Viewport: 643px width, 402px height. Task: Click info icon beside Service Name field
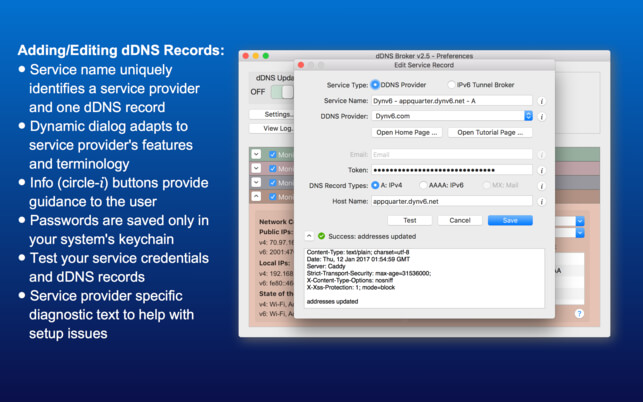point(541,101)
